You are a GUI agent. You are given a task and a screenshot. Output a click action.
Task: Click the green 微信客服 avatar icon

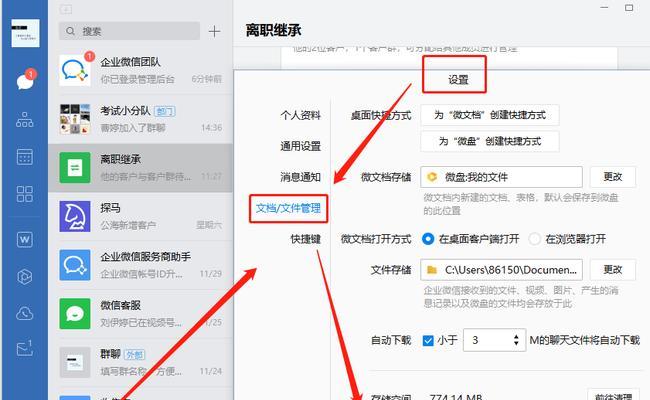75,314
